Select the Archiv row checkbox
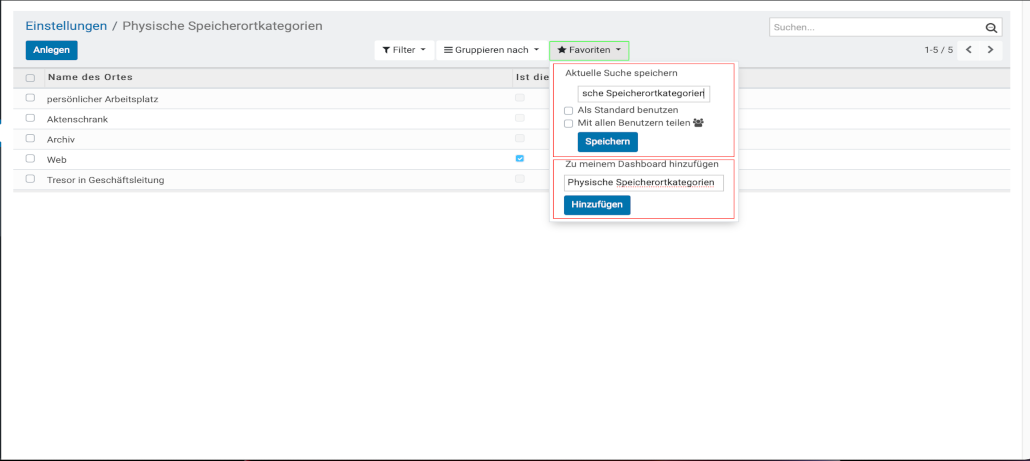 [30, 139]
